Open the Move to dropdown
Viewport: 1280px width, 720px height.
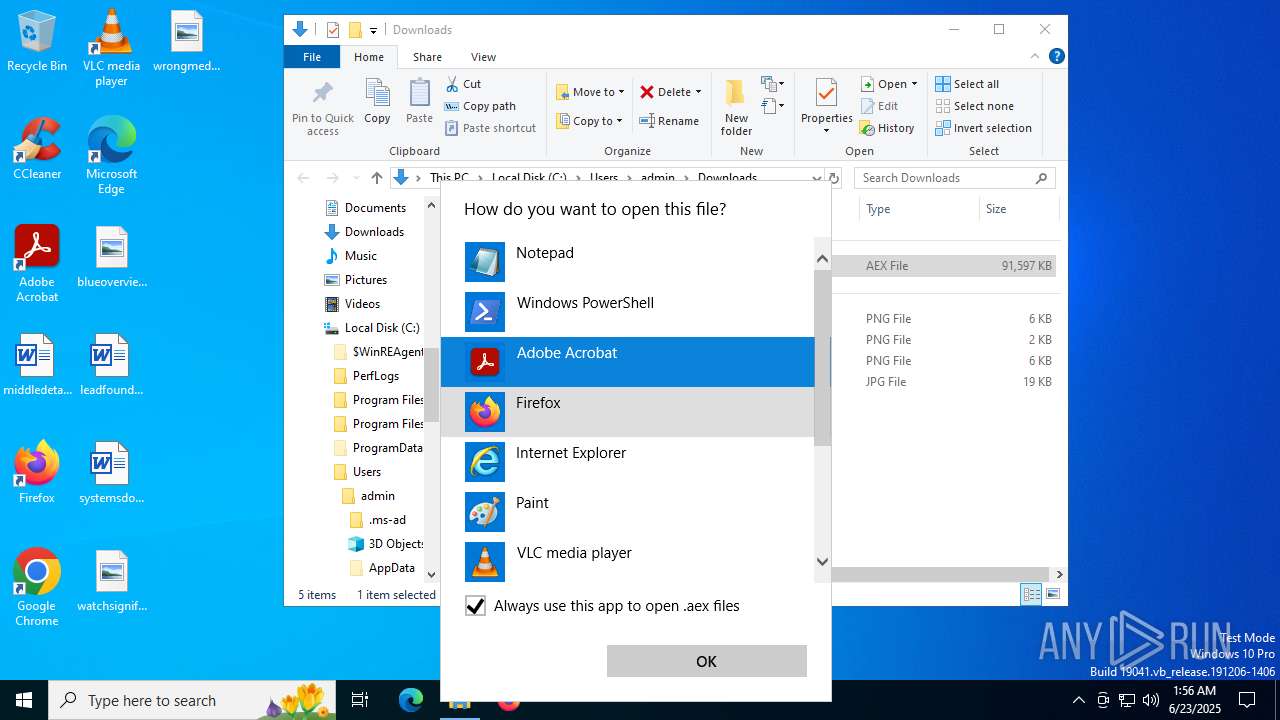tap(590, 92)
